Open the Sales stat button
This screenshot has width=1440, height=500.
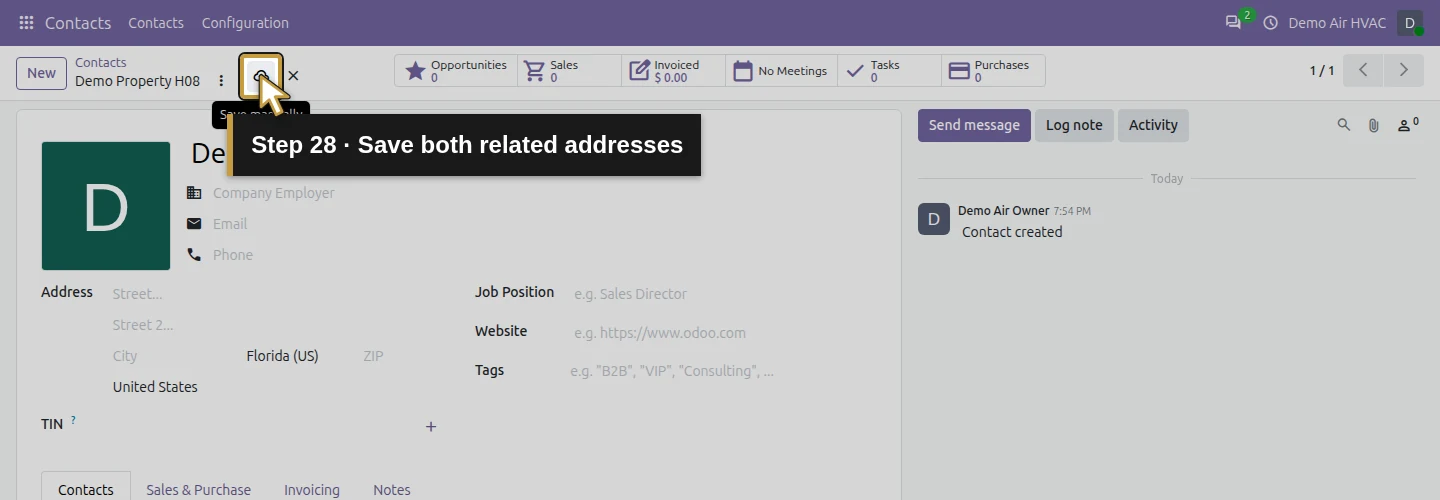[x=570, y=71]
